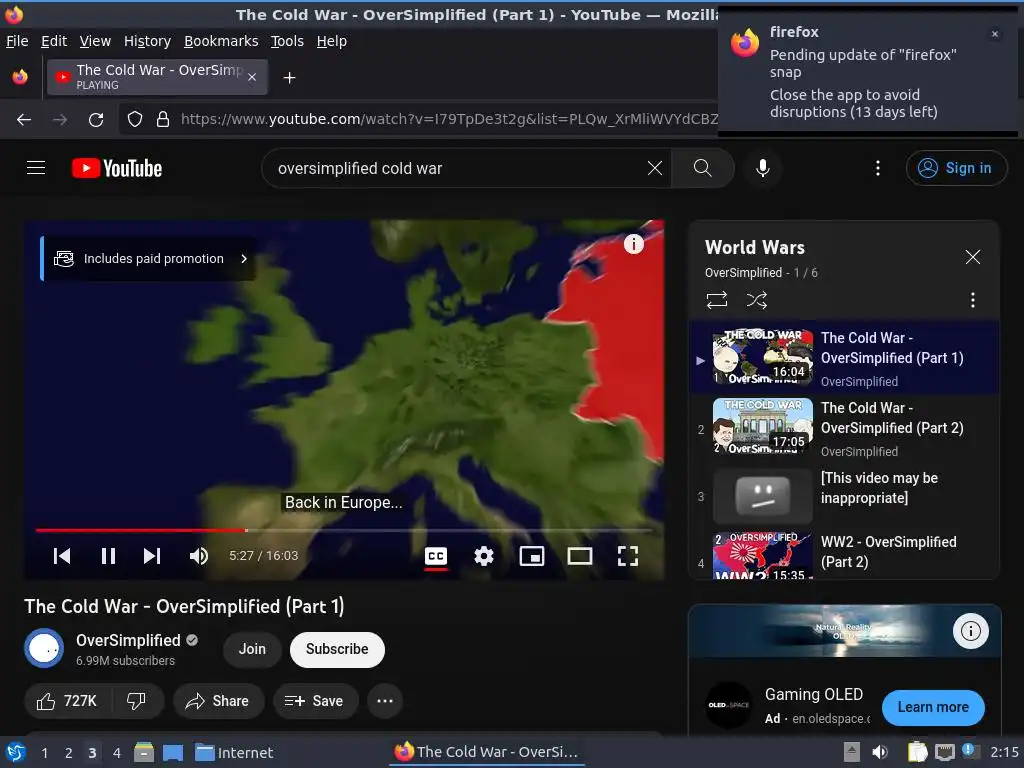The height and width of the screenshot is (768, 1024).
Task: Open video info card icon
Action: 633,244
